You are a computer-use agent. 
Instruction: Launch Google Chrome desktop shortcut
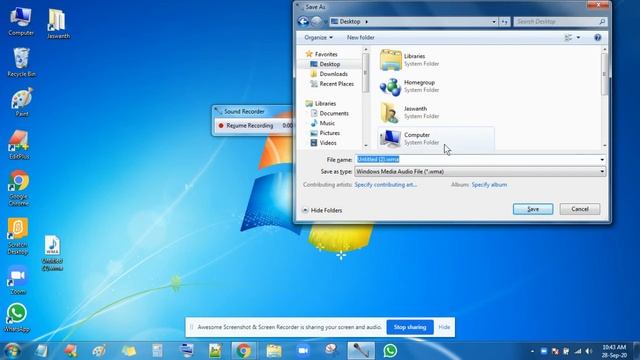click(x=18, y=188)
